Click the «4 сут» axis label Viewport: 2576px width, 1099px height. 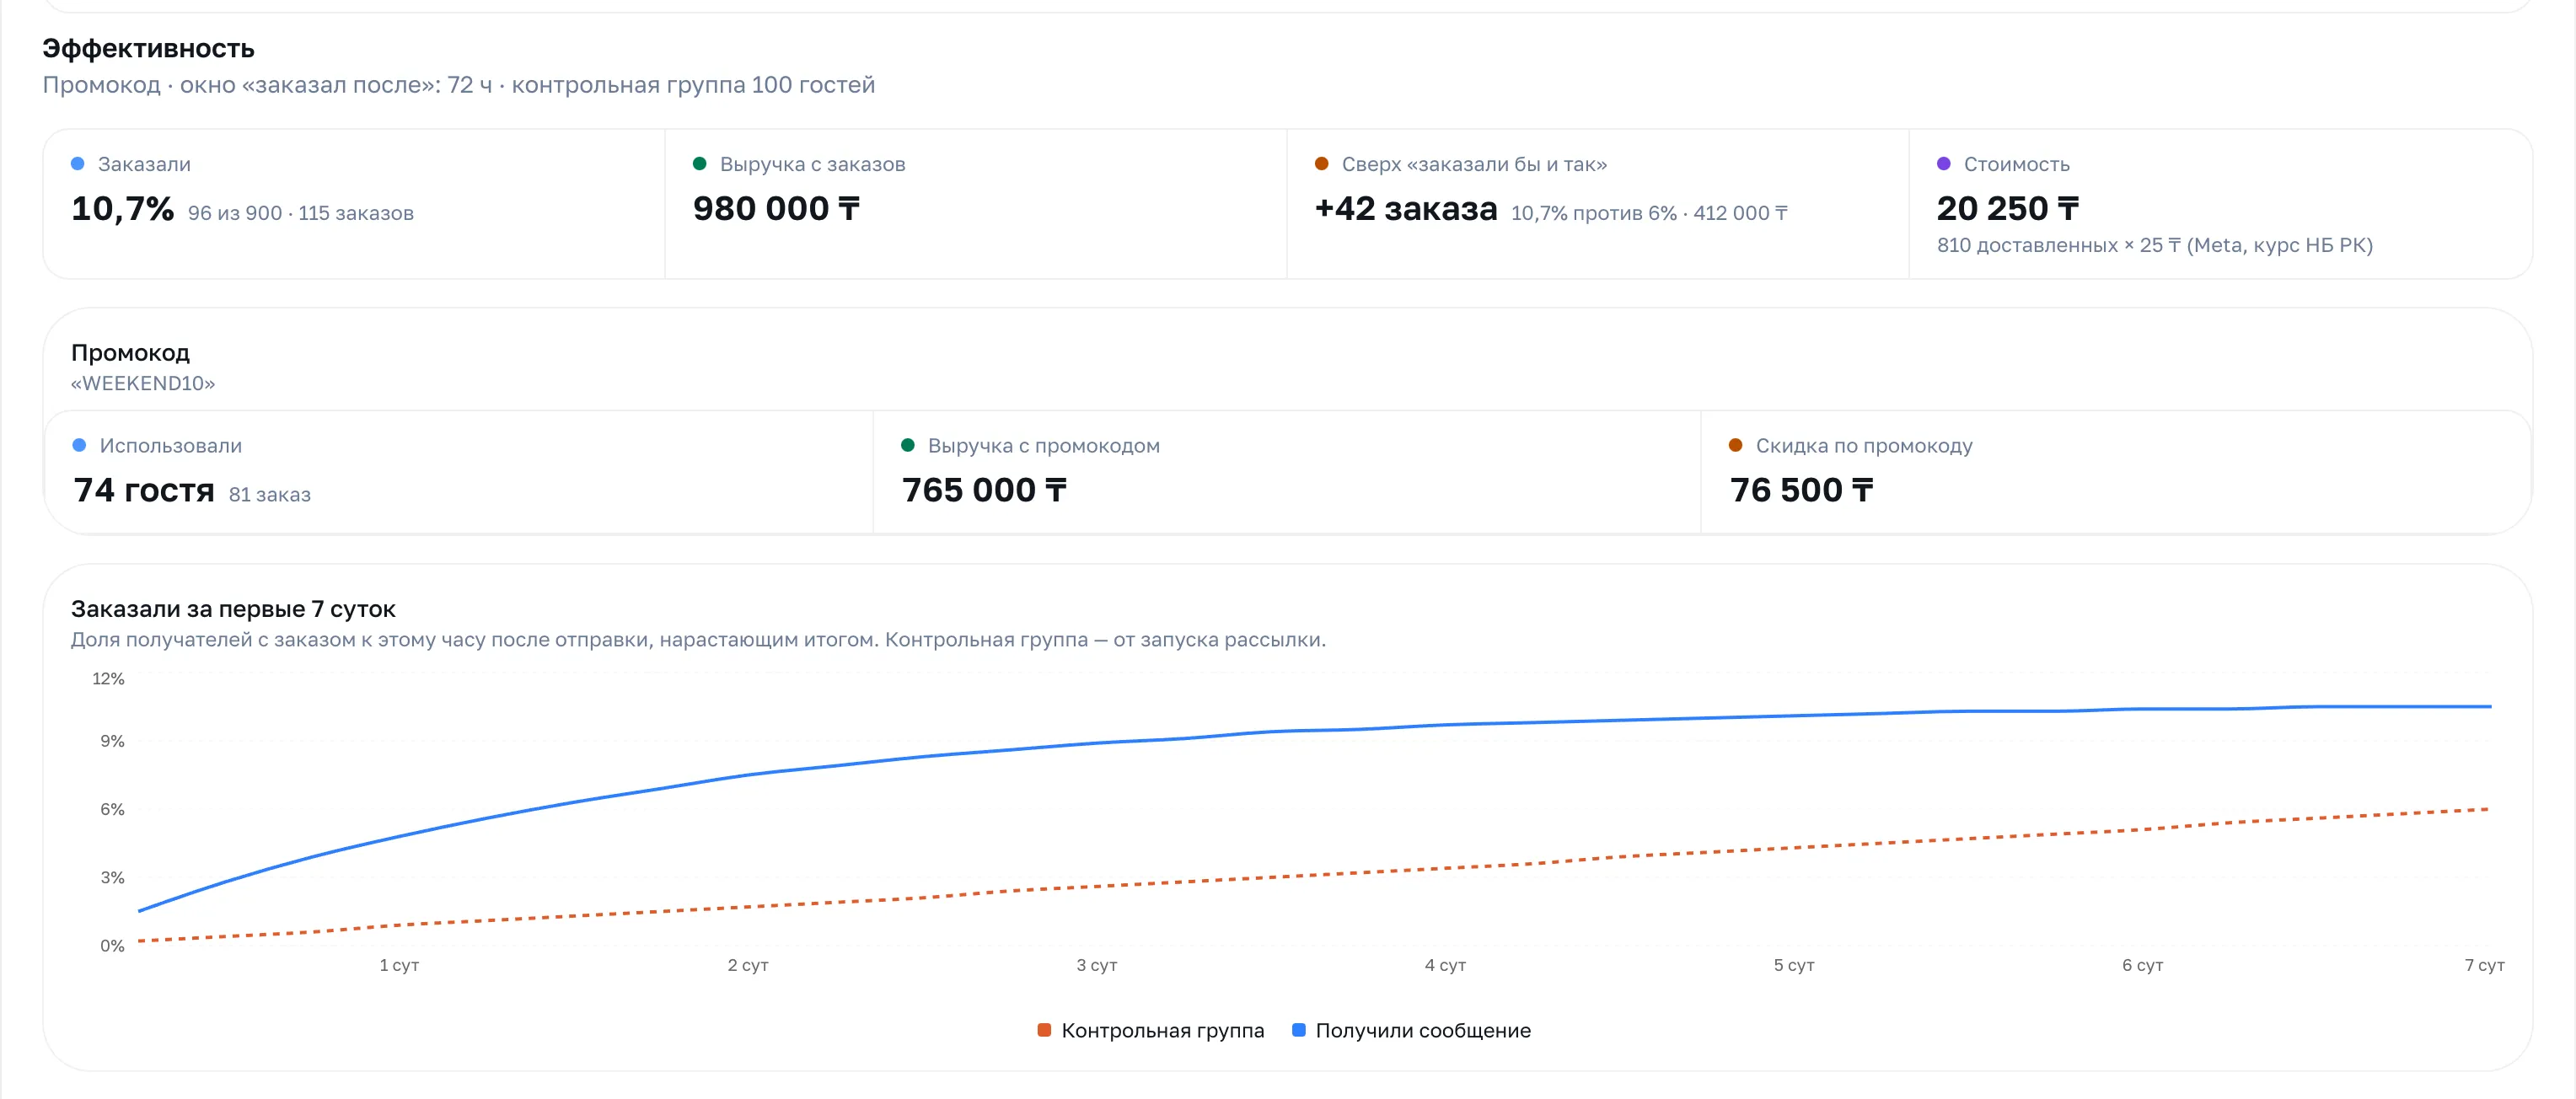[x=1445, y=965]
